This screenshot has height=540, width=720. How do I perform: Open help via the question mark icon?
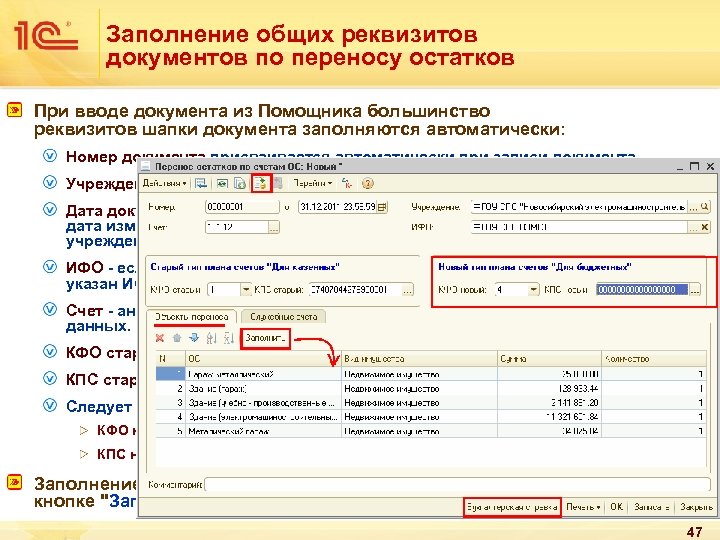pyautogui.click(x=368, y=184)
